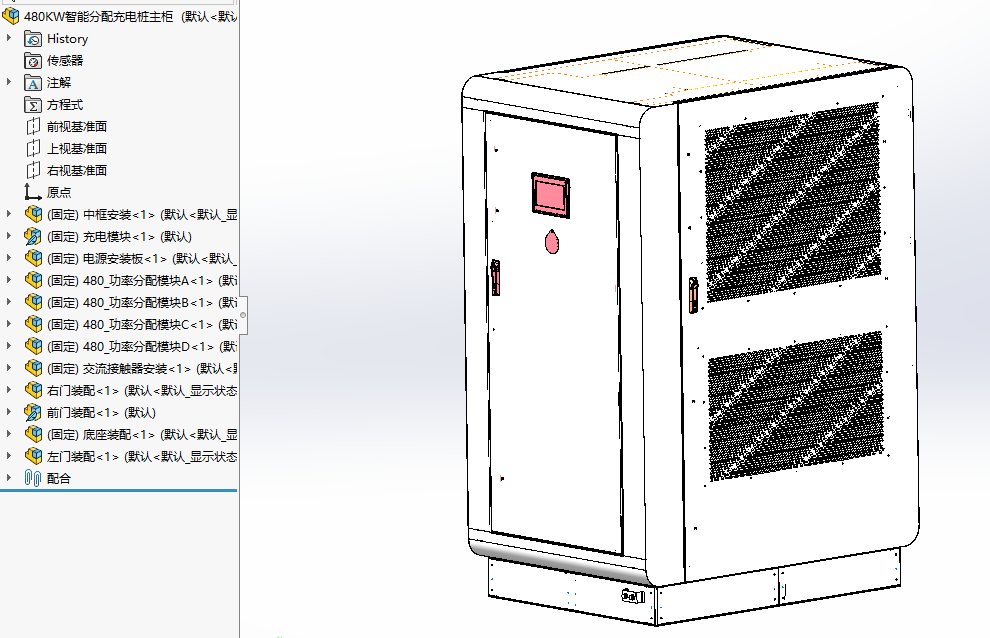Click the 配合 mates paperclip icon

[x=33, y=478]
